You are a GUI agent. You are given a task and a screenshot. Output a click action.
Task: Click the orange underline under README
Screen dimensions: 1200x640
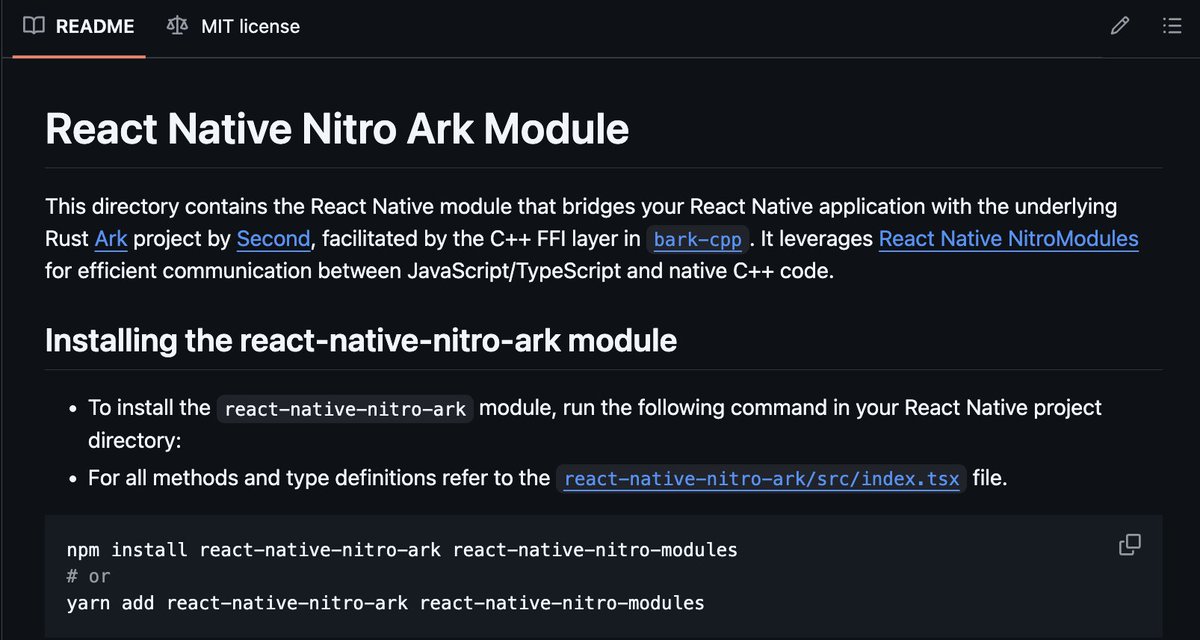(x=78, y=56)
